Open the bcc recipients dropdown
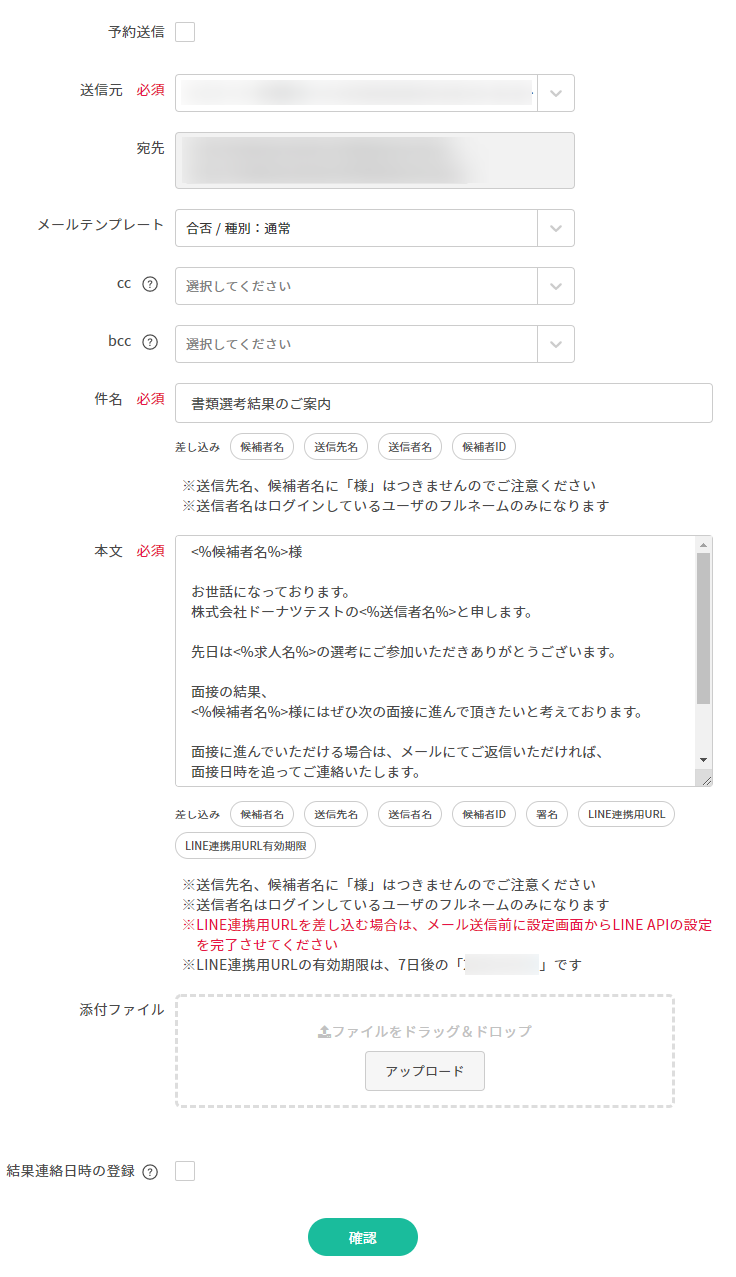 [556, 344]
